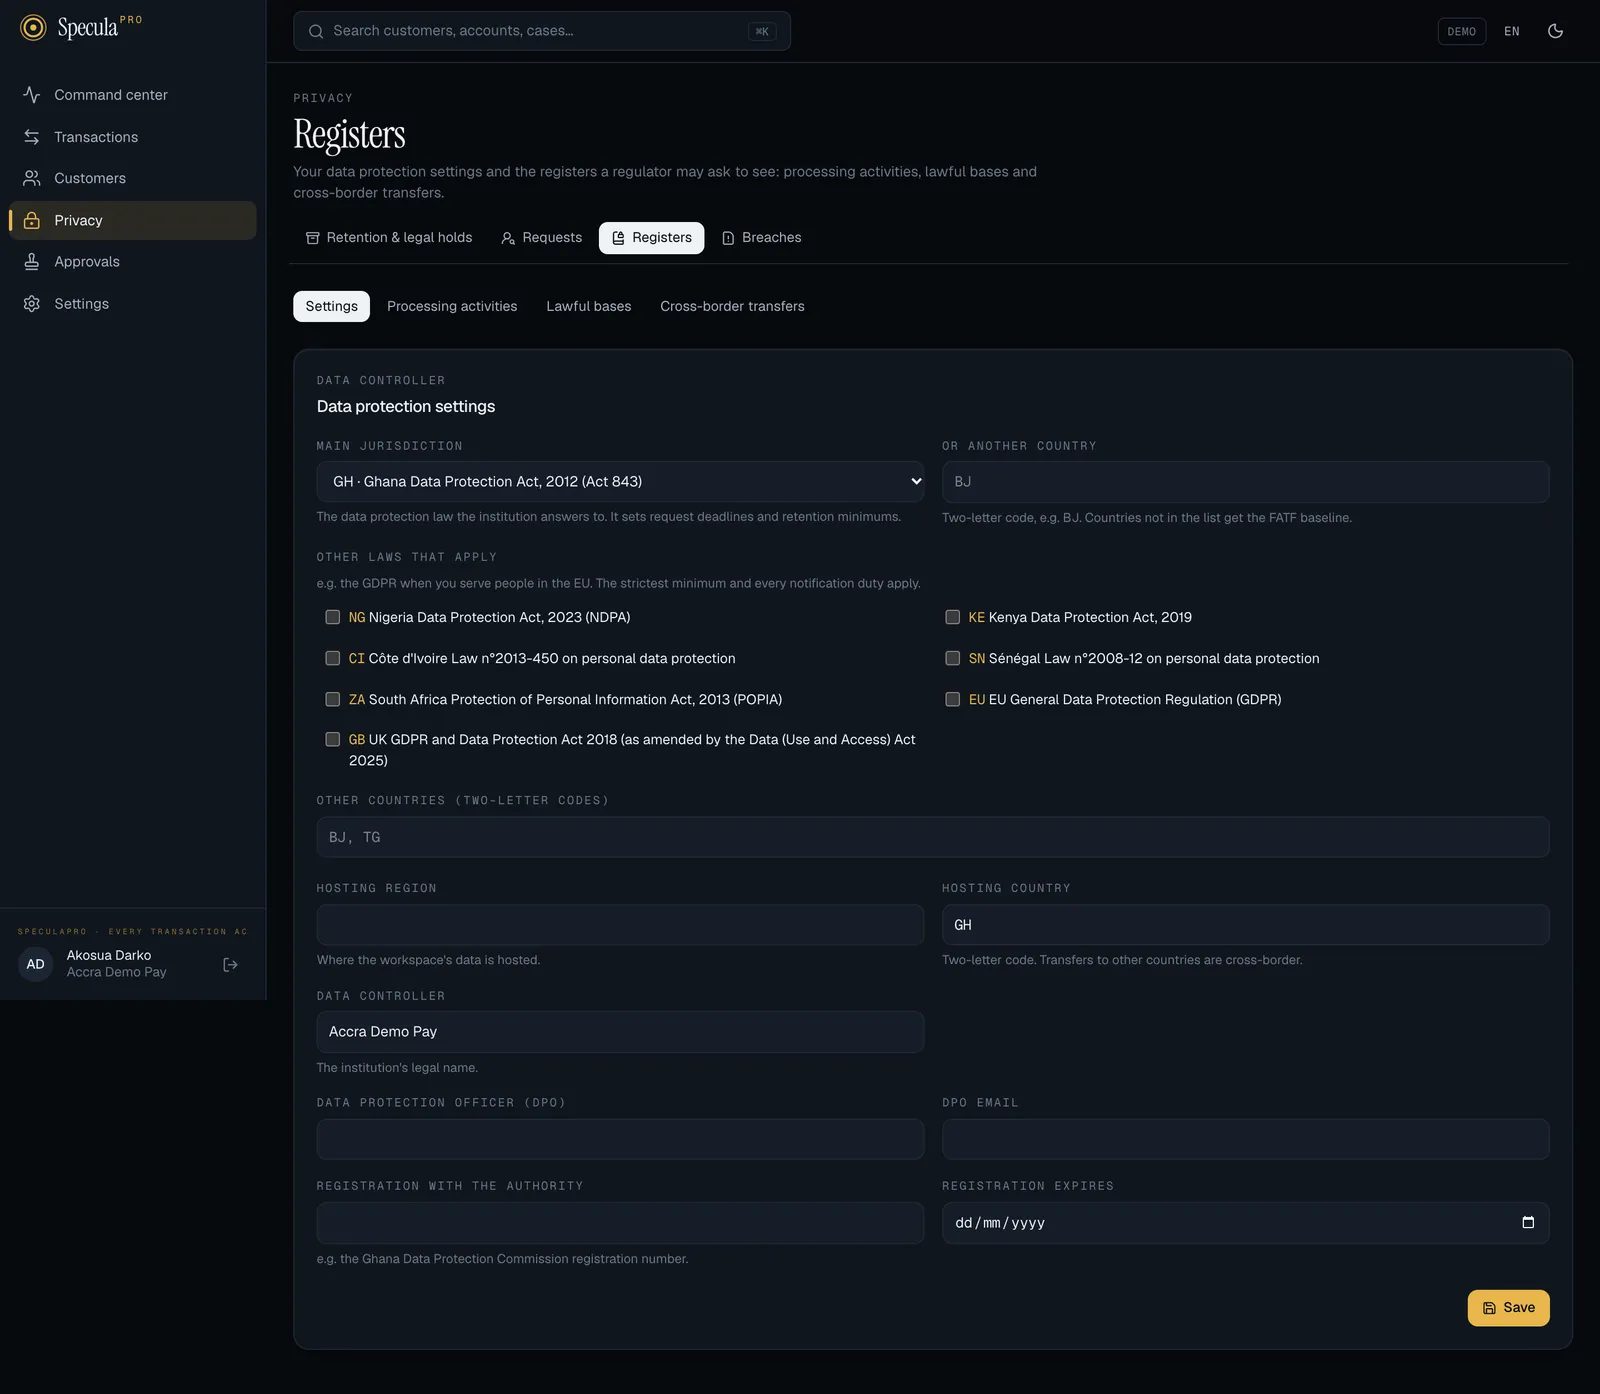Tick South Africa POPIA checkbox
Screen dimensions: 1600x1394
333,699
